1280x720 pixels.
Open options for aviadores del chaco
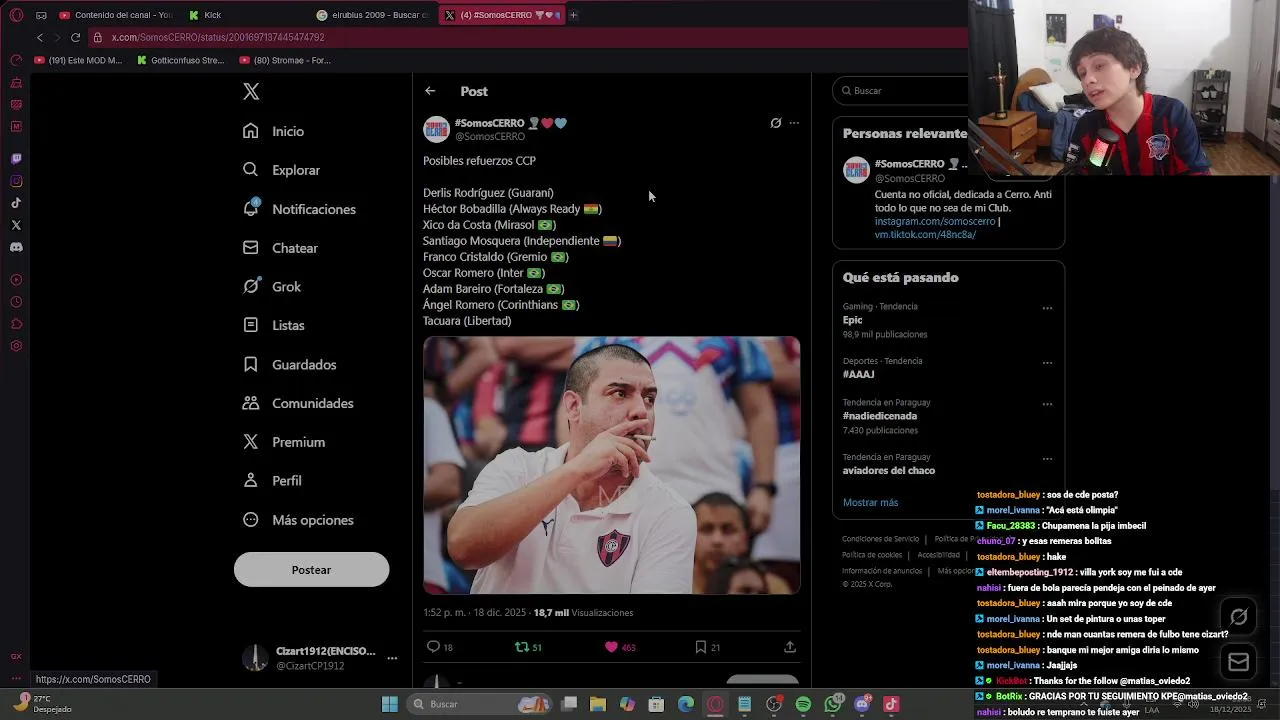click(x=1047, y=458)
